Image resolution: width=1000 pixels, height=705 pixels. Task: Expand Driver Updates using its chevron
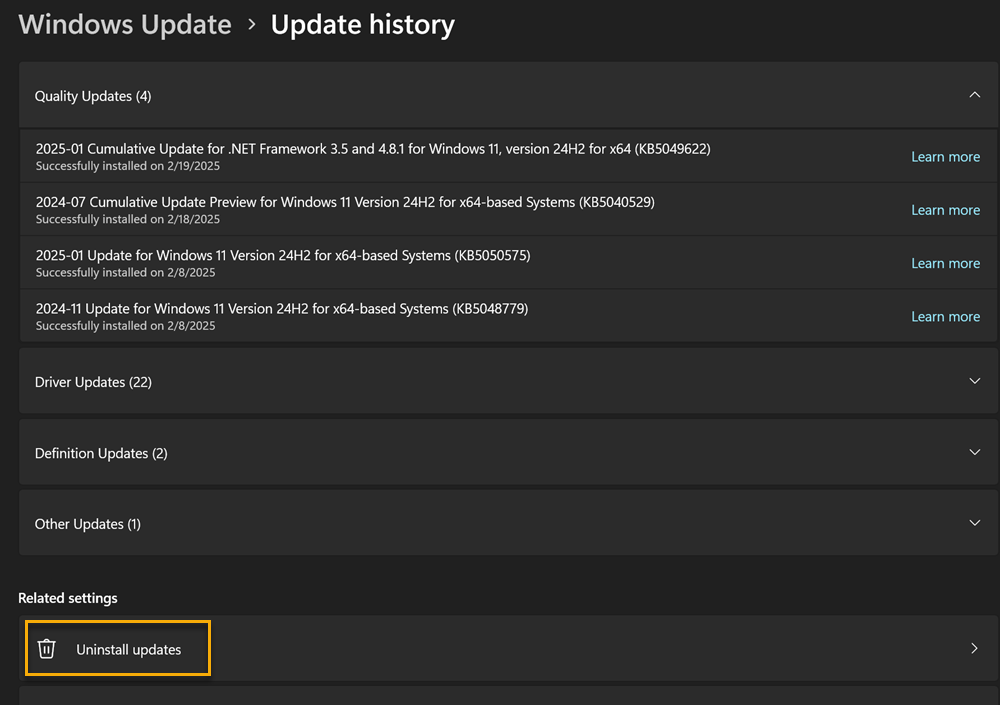click(x=974, y=381)
